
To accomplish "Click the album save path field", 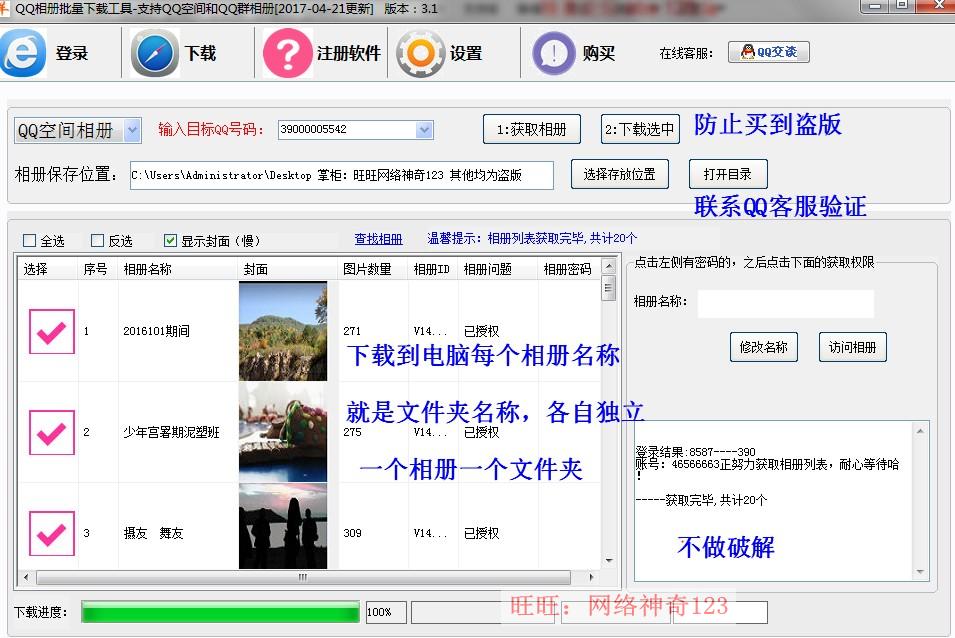I will coord(342,175).
